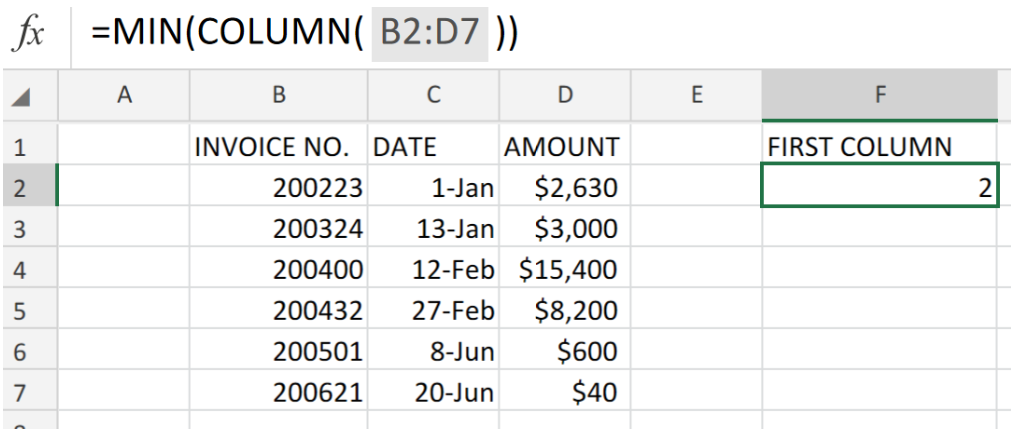The width and height of the screenshot is (1011, 429).
Task: Select the B2:D7 reference in the formula
Action: (430, 34)
